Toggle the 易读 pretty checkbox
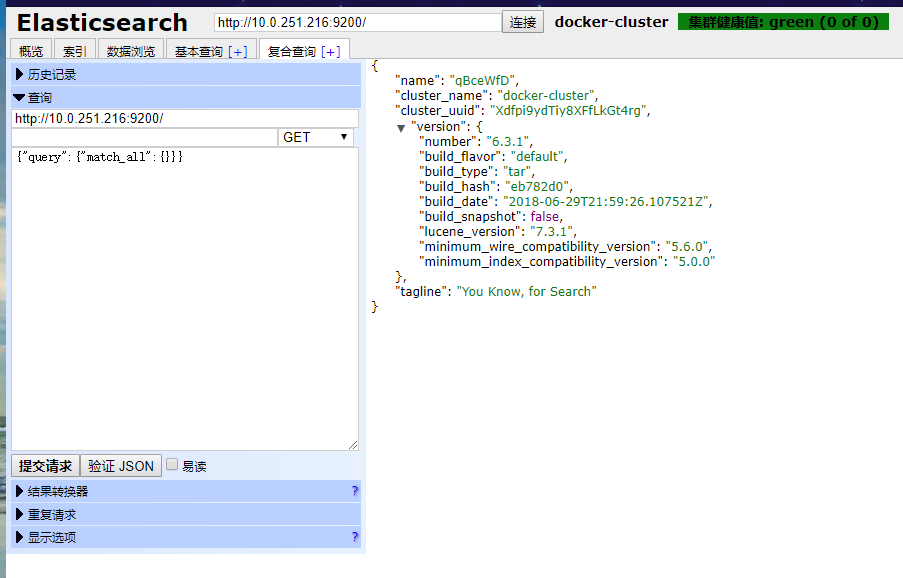The image size is (903, 578). (x=172, y=465)
